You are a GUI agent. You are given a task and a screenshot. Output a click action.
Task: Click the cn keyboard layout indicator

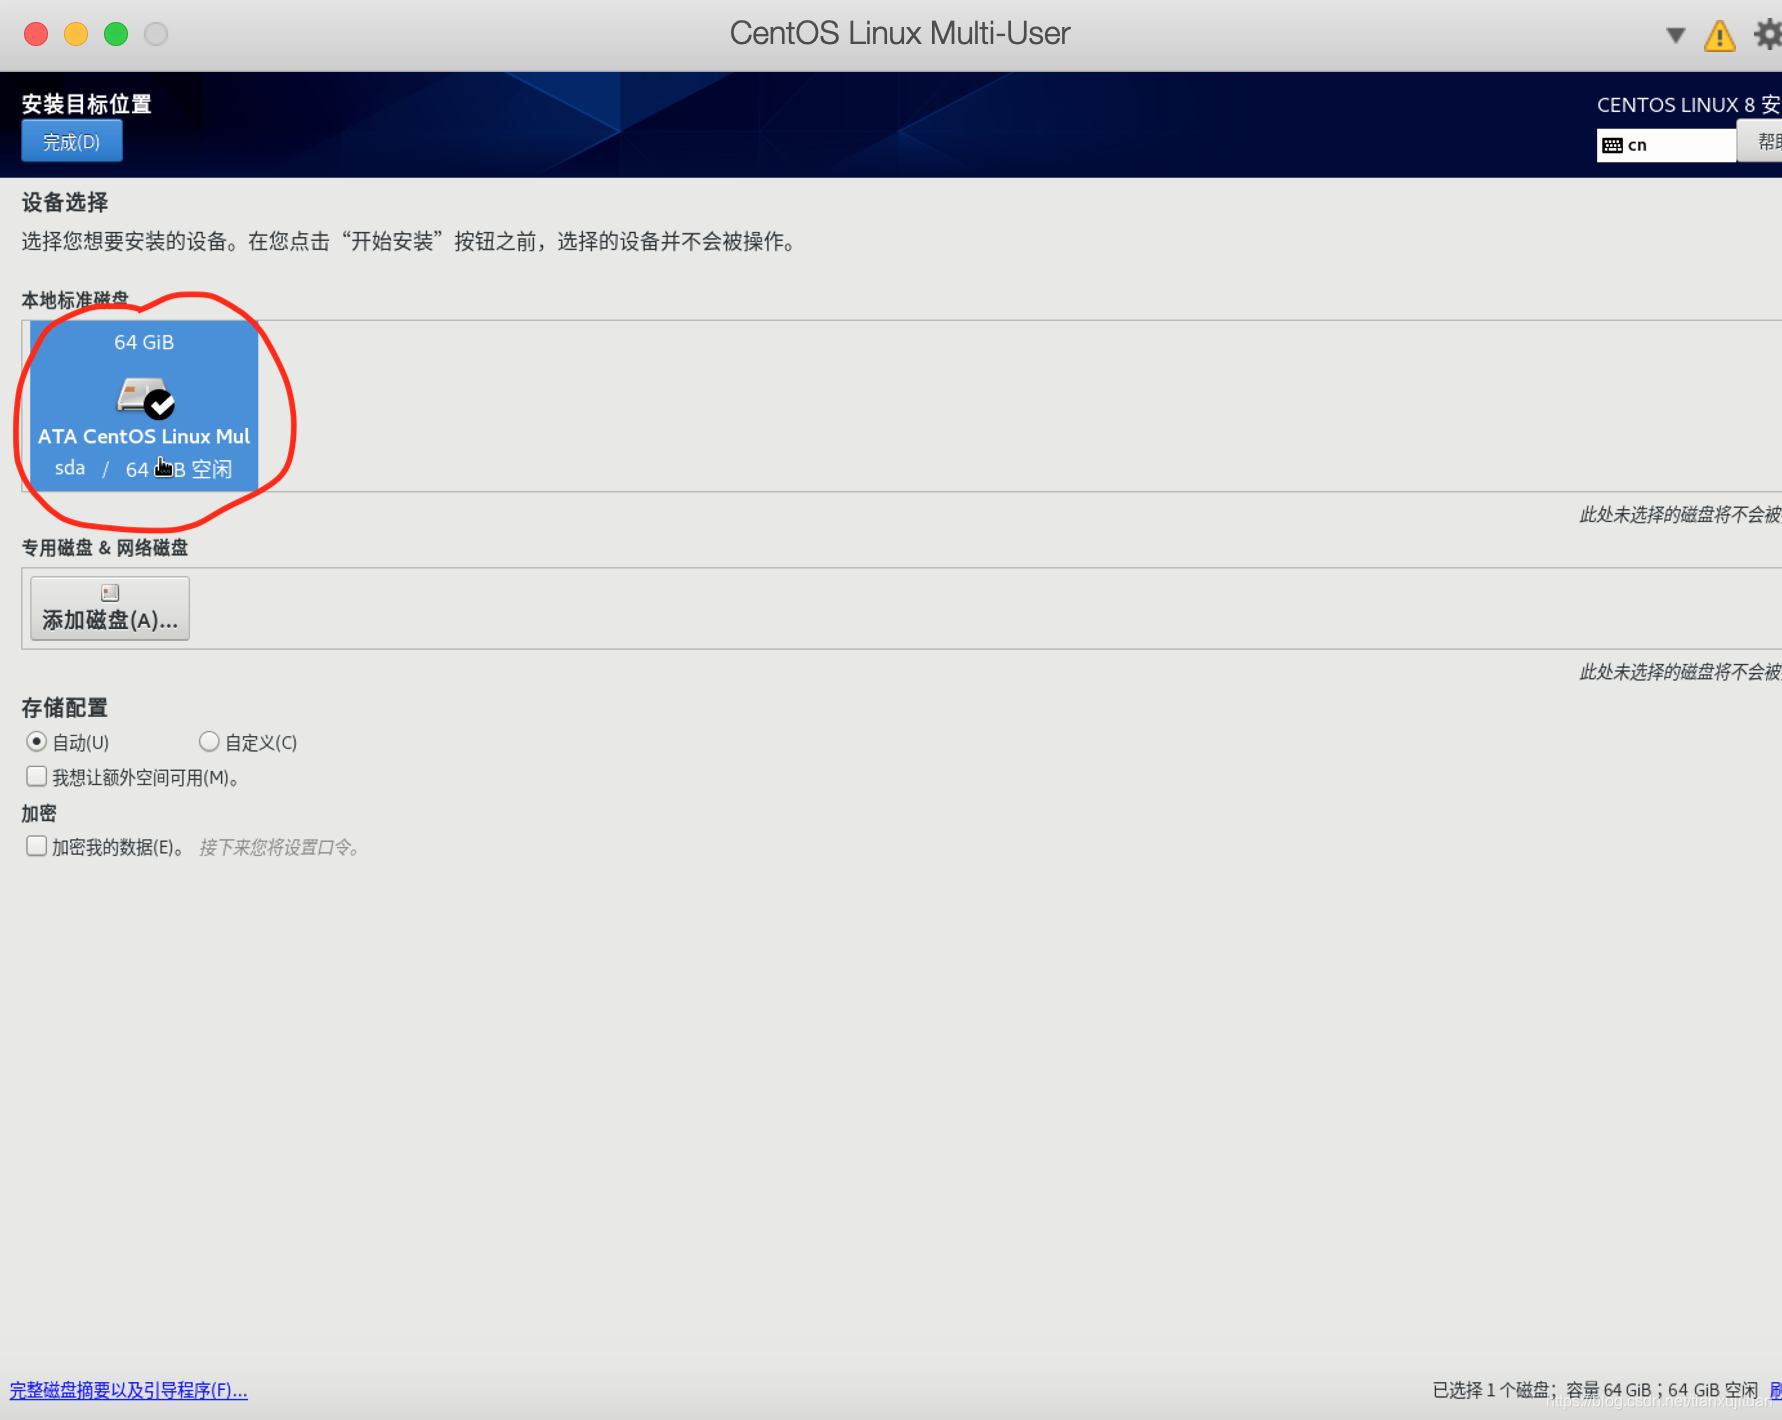(x=1666, y=145)
